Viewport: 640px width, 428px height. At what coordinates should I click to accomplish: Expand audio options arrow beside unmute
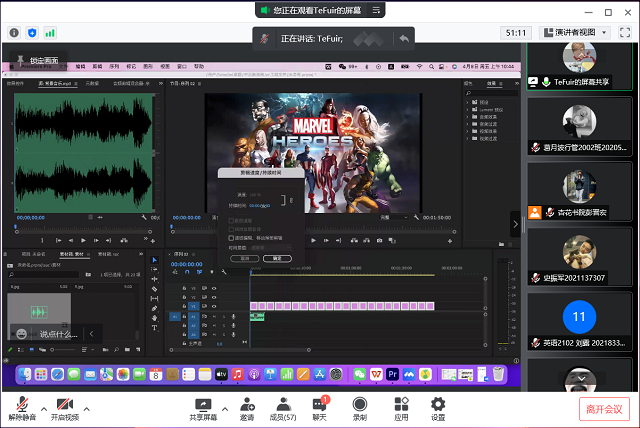[44, 409]
